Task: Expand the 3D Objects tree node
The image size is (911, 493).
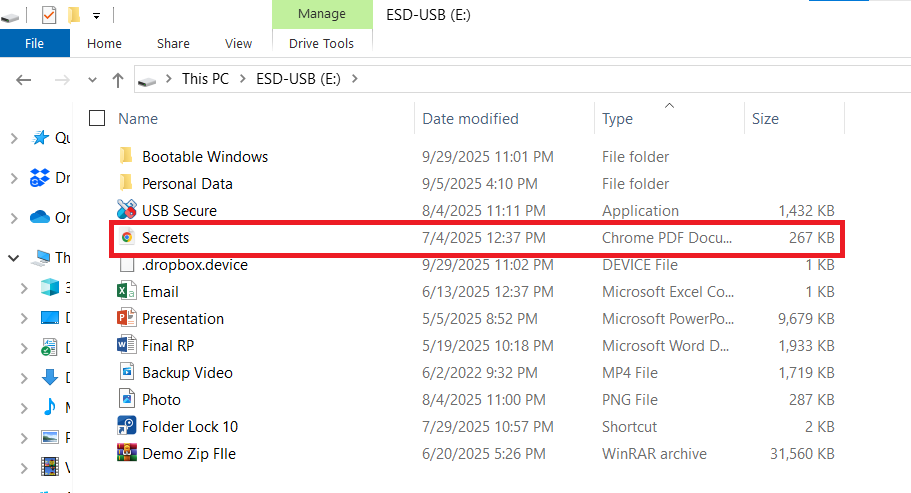Action: [x=24, y=287]
